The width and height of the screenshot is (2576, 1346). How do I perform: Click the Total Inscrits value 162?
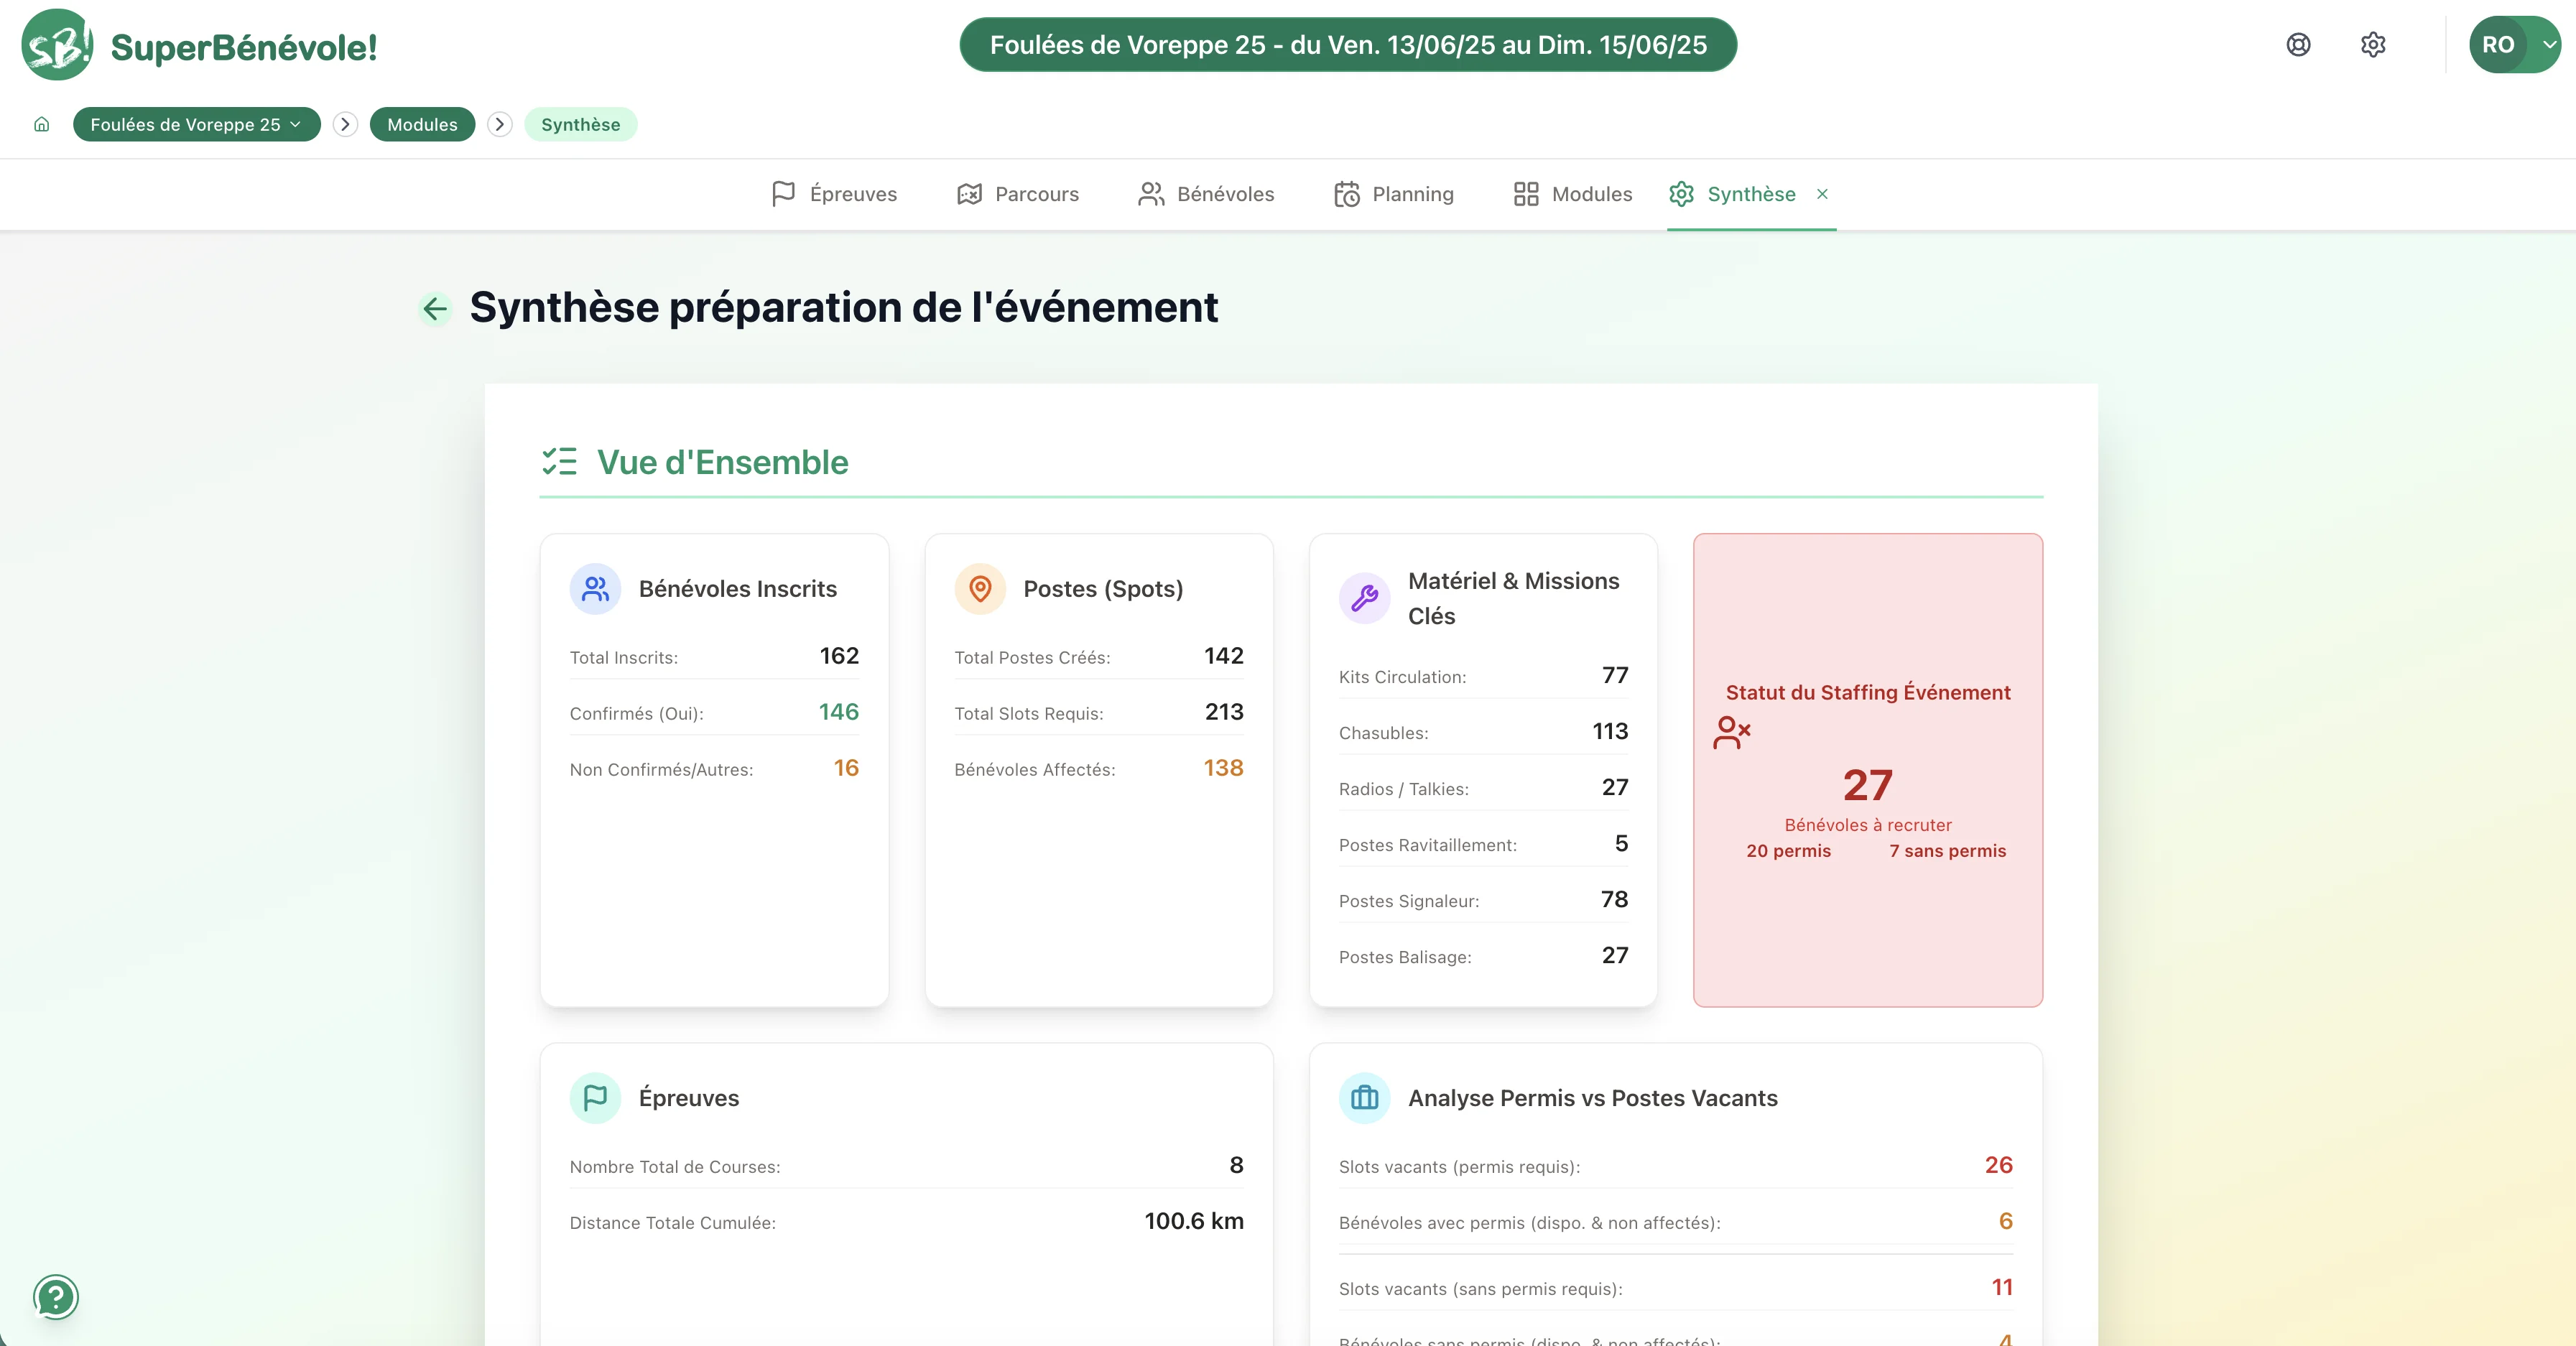[x=839, y=656]
